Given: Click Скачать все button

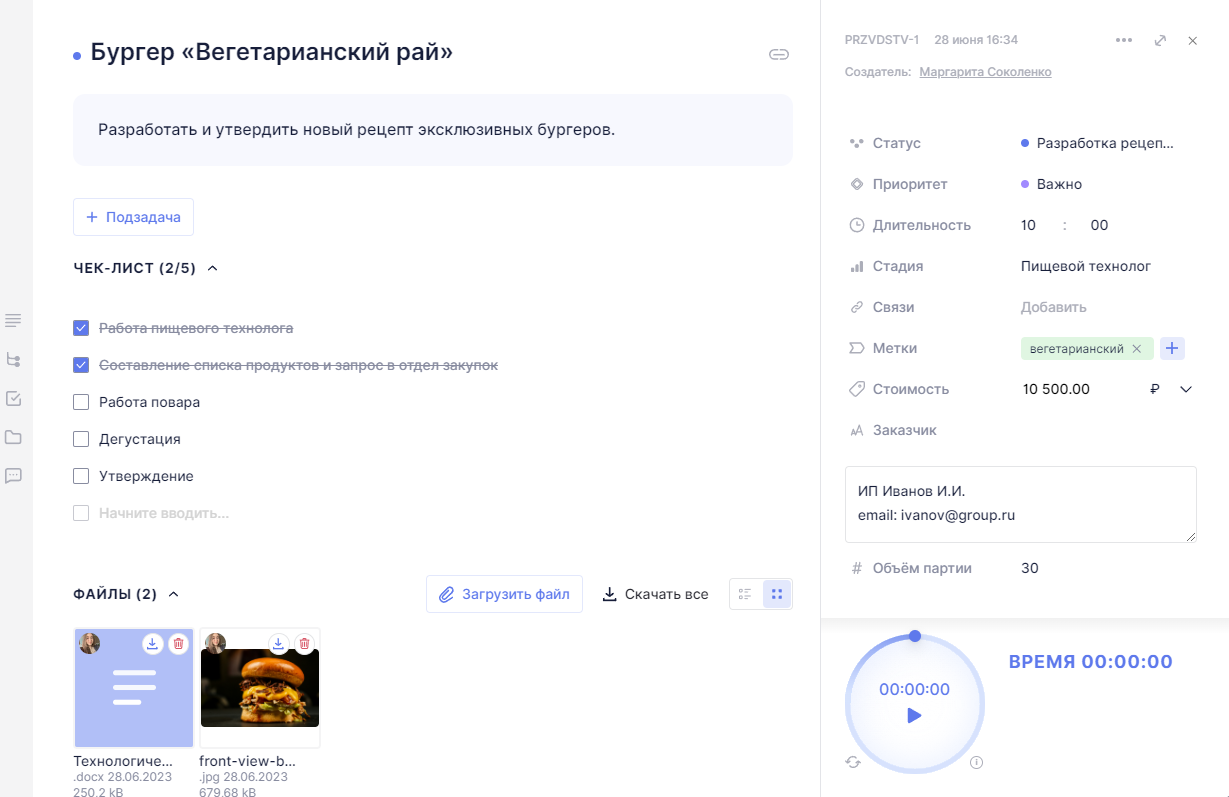Looking at the screenshot, I should point(656,594).
